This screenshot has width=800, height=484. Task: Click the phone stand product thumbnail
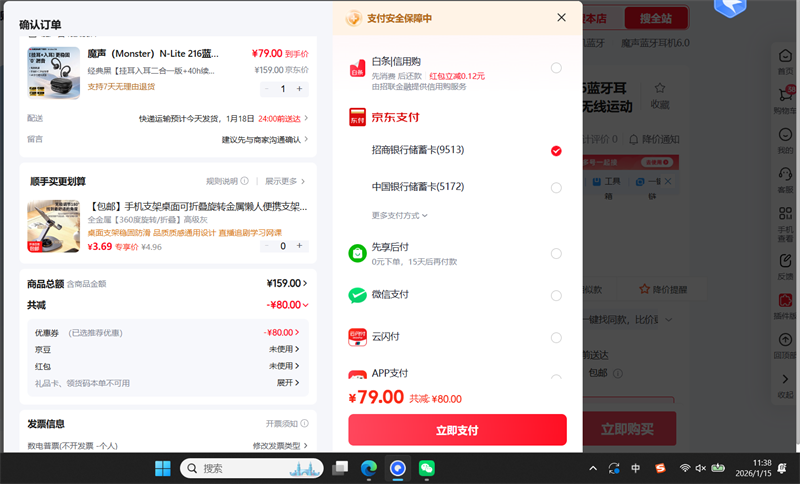point(53,226)
